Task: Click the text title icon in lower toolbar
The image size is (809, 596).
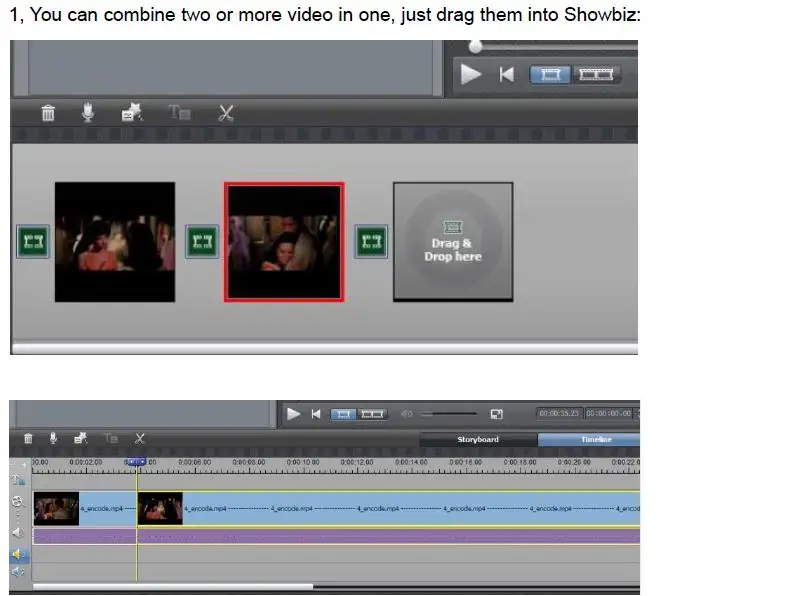Action: pos(111,439)
